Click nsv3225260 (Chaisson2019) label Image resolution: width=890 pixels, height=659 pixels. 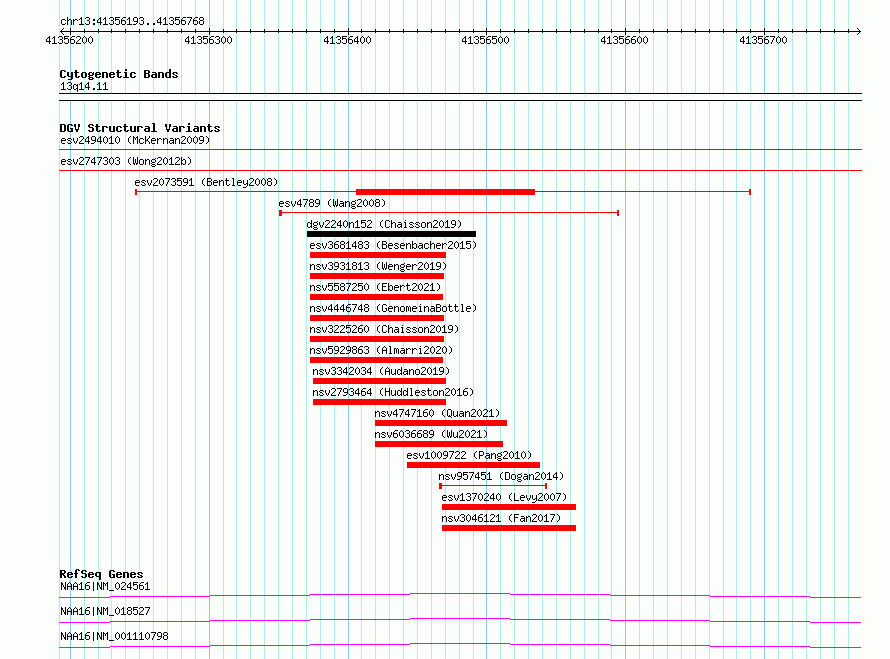pos(384,329)
